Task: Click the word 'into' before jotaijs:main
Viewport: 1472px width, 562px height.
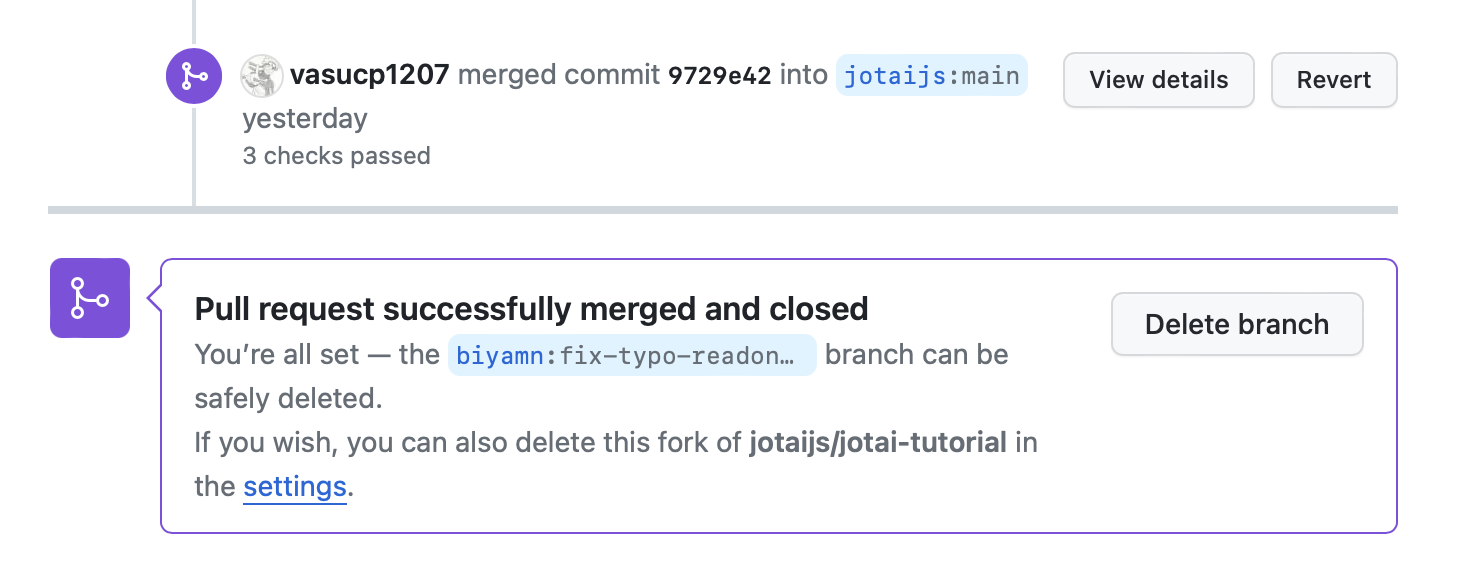Action: [x=803, y=75]
